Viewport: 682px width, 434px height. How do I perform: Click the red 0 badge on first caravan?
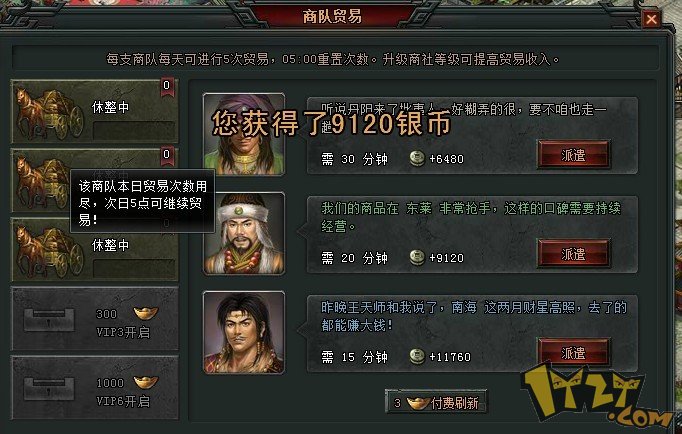pyautogui.click(x=167, y=86)
